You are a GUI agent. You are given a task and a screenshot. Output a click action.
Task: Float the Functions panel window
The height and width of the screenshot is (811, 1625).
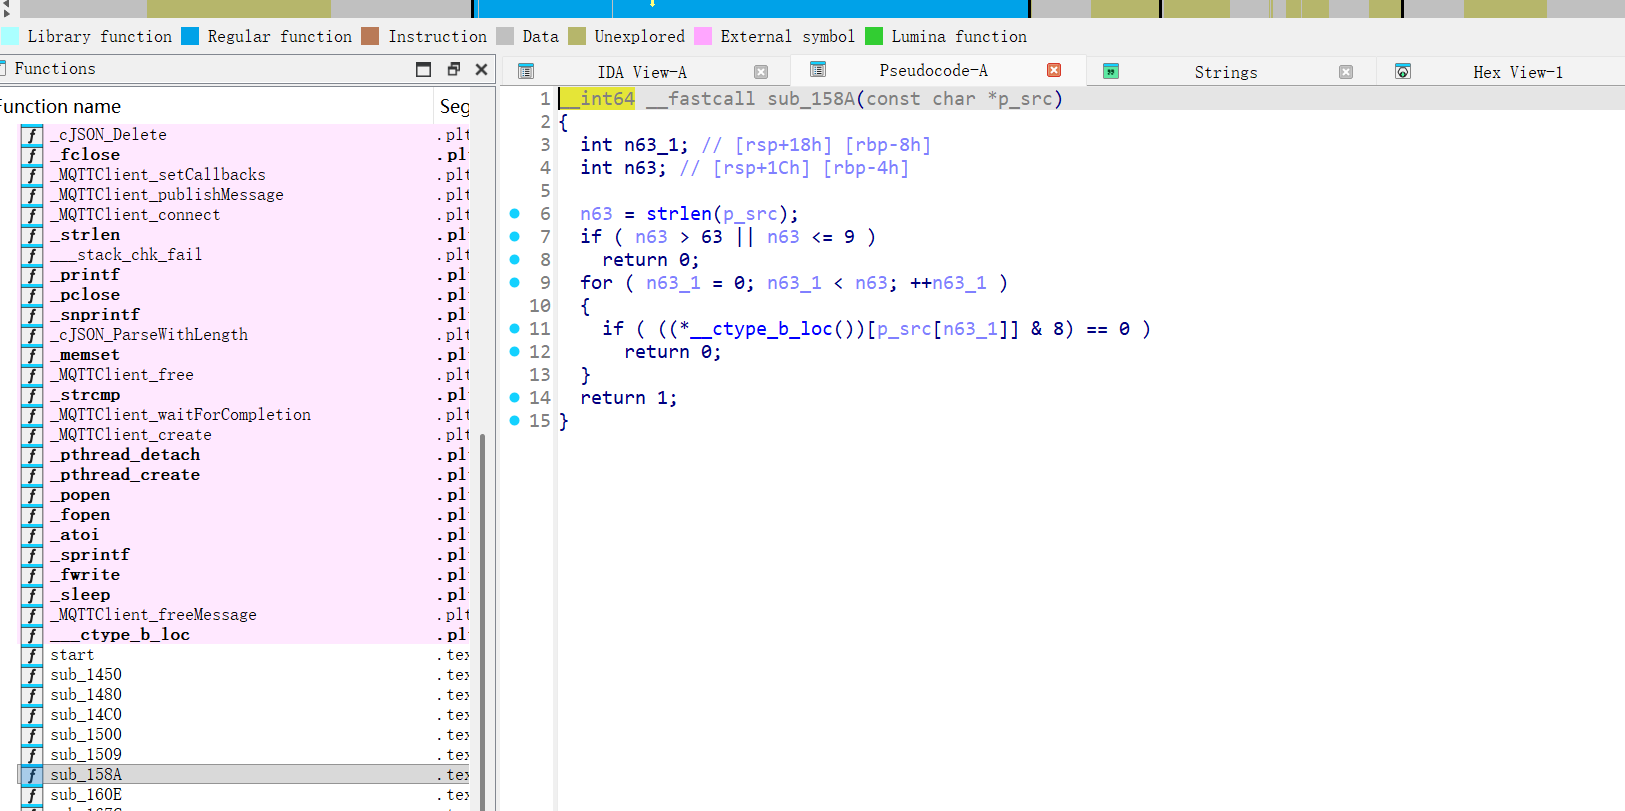tap(453, 69)
